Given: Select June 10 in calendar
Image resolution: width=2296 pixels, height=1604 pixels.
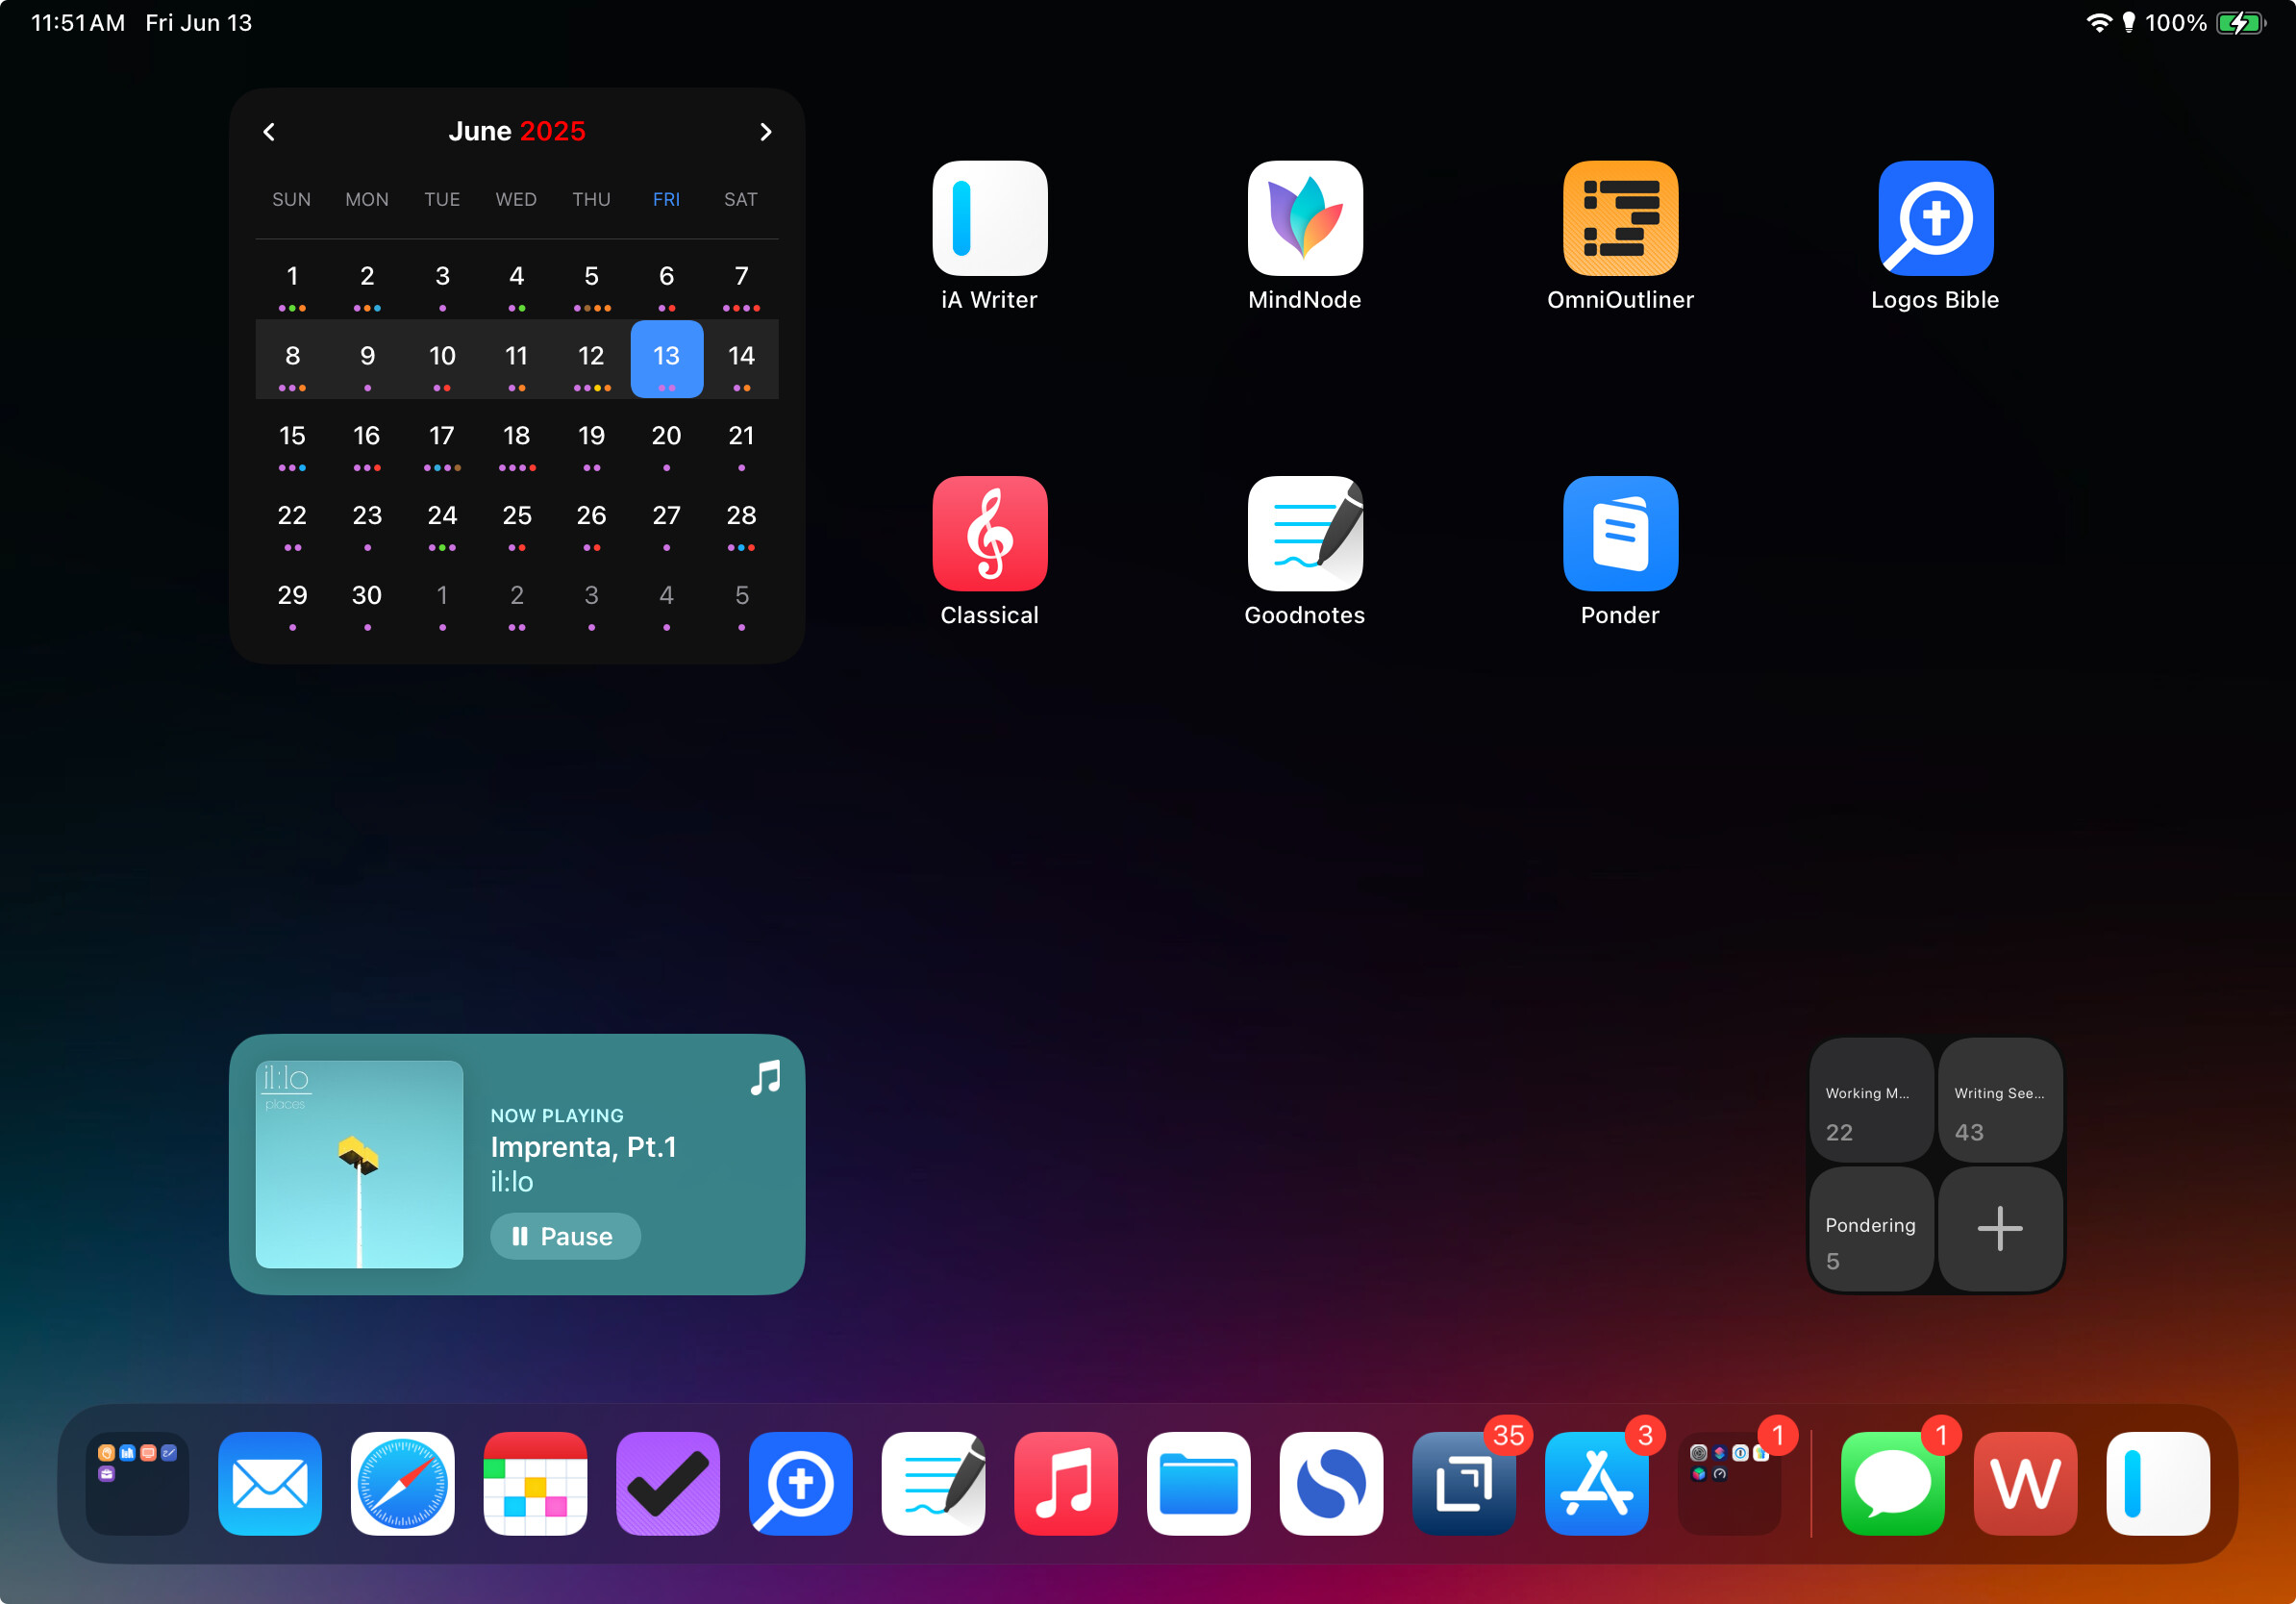Looking at the screenshot, I should [442, 359].
